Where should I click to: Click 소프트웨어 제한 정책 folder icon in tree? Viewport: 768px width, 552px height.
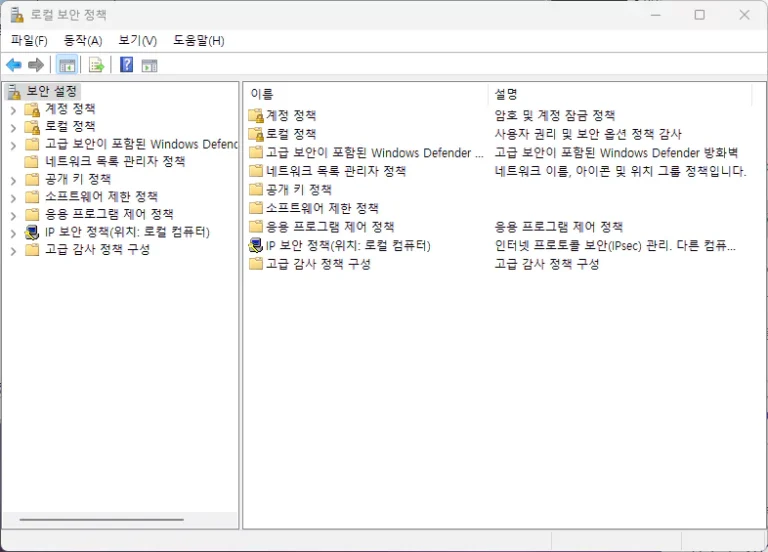[x=32, y=196]
